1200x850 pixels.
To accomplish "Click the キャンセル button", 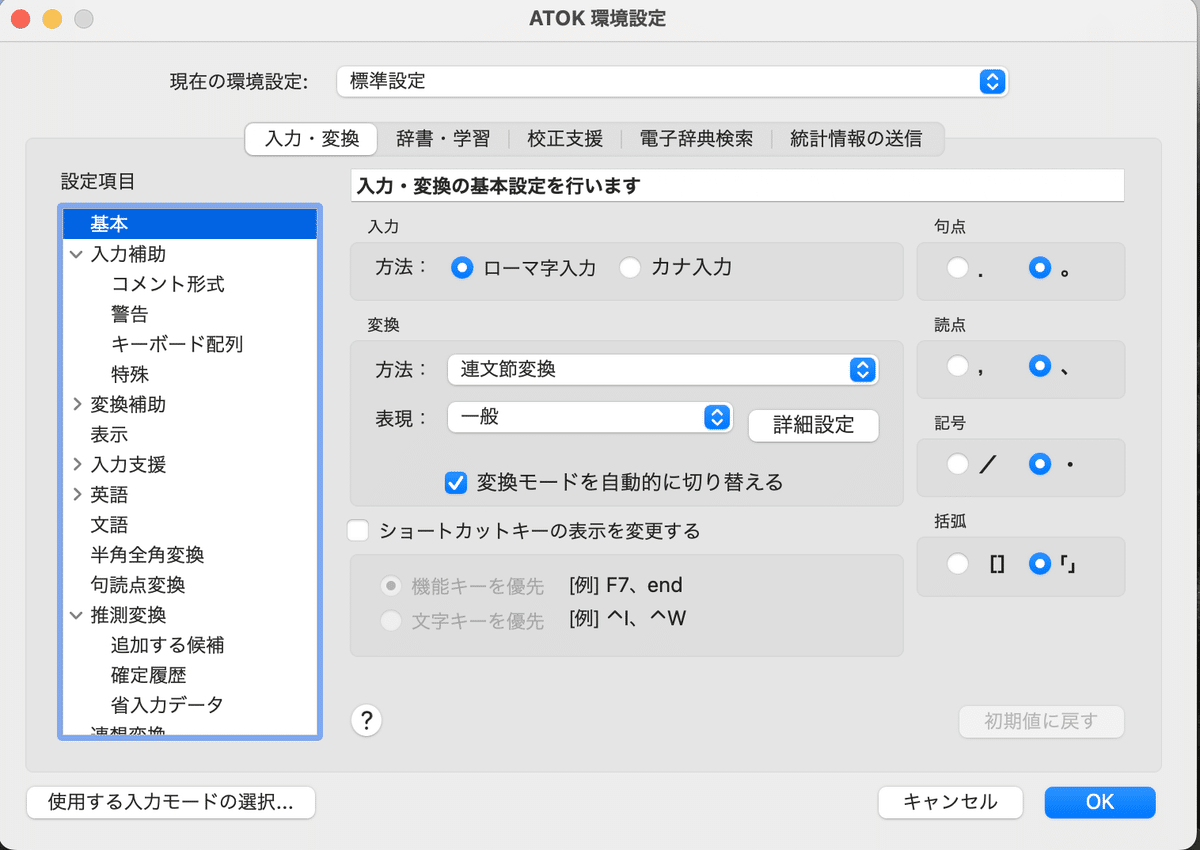I will point(950,802).
